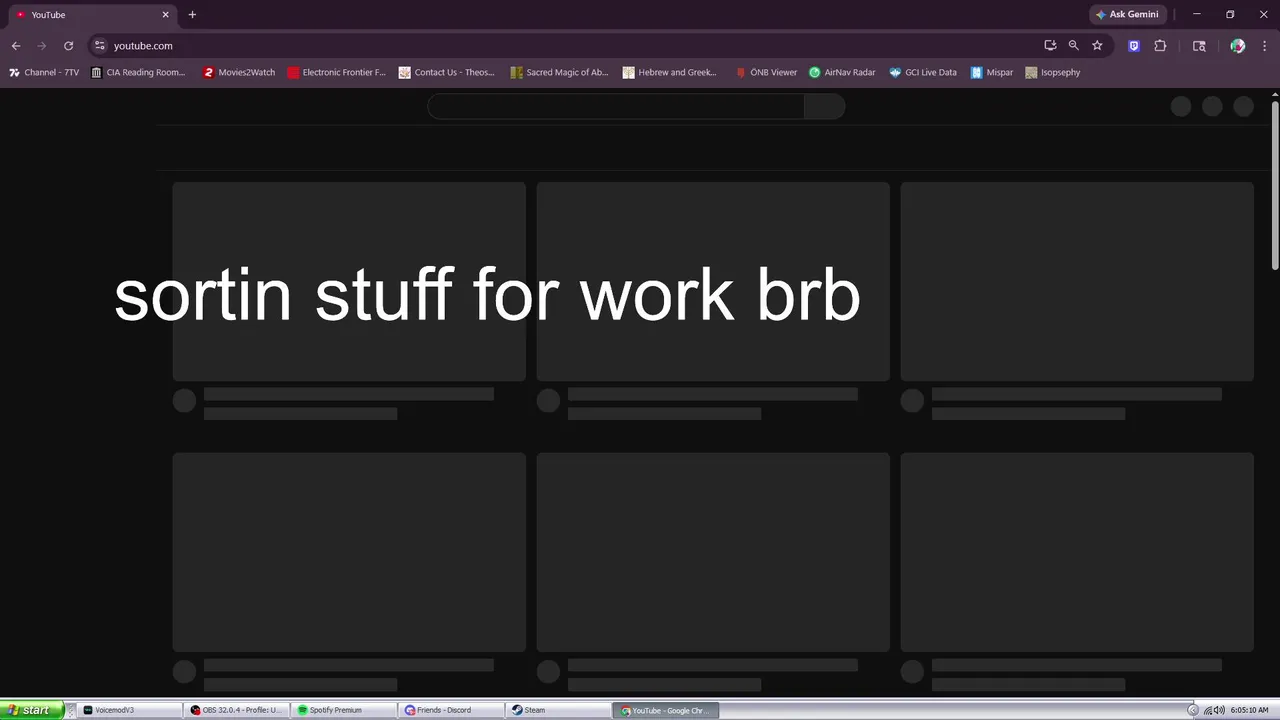The width and height of the screenshot is (1280, 720).
Task: Open a new tab with plus button
Action: [192, 15]
